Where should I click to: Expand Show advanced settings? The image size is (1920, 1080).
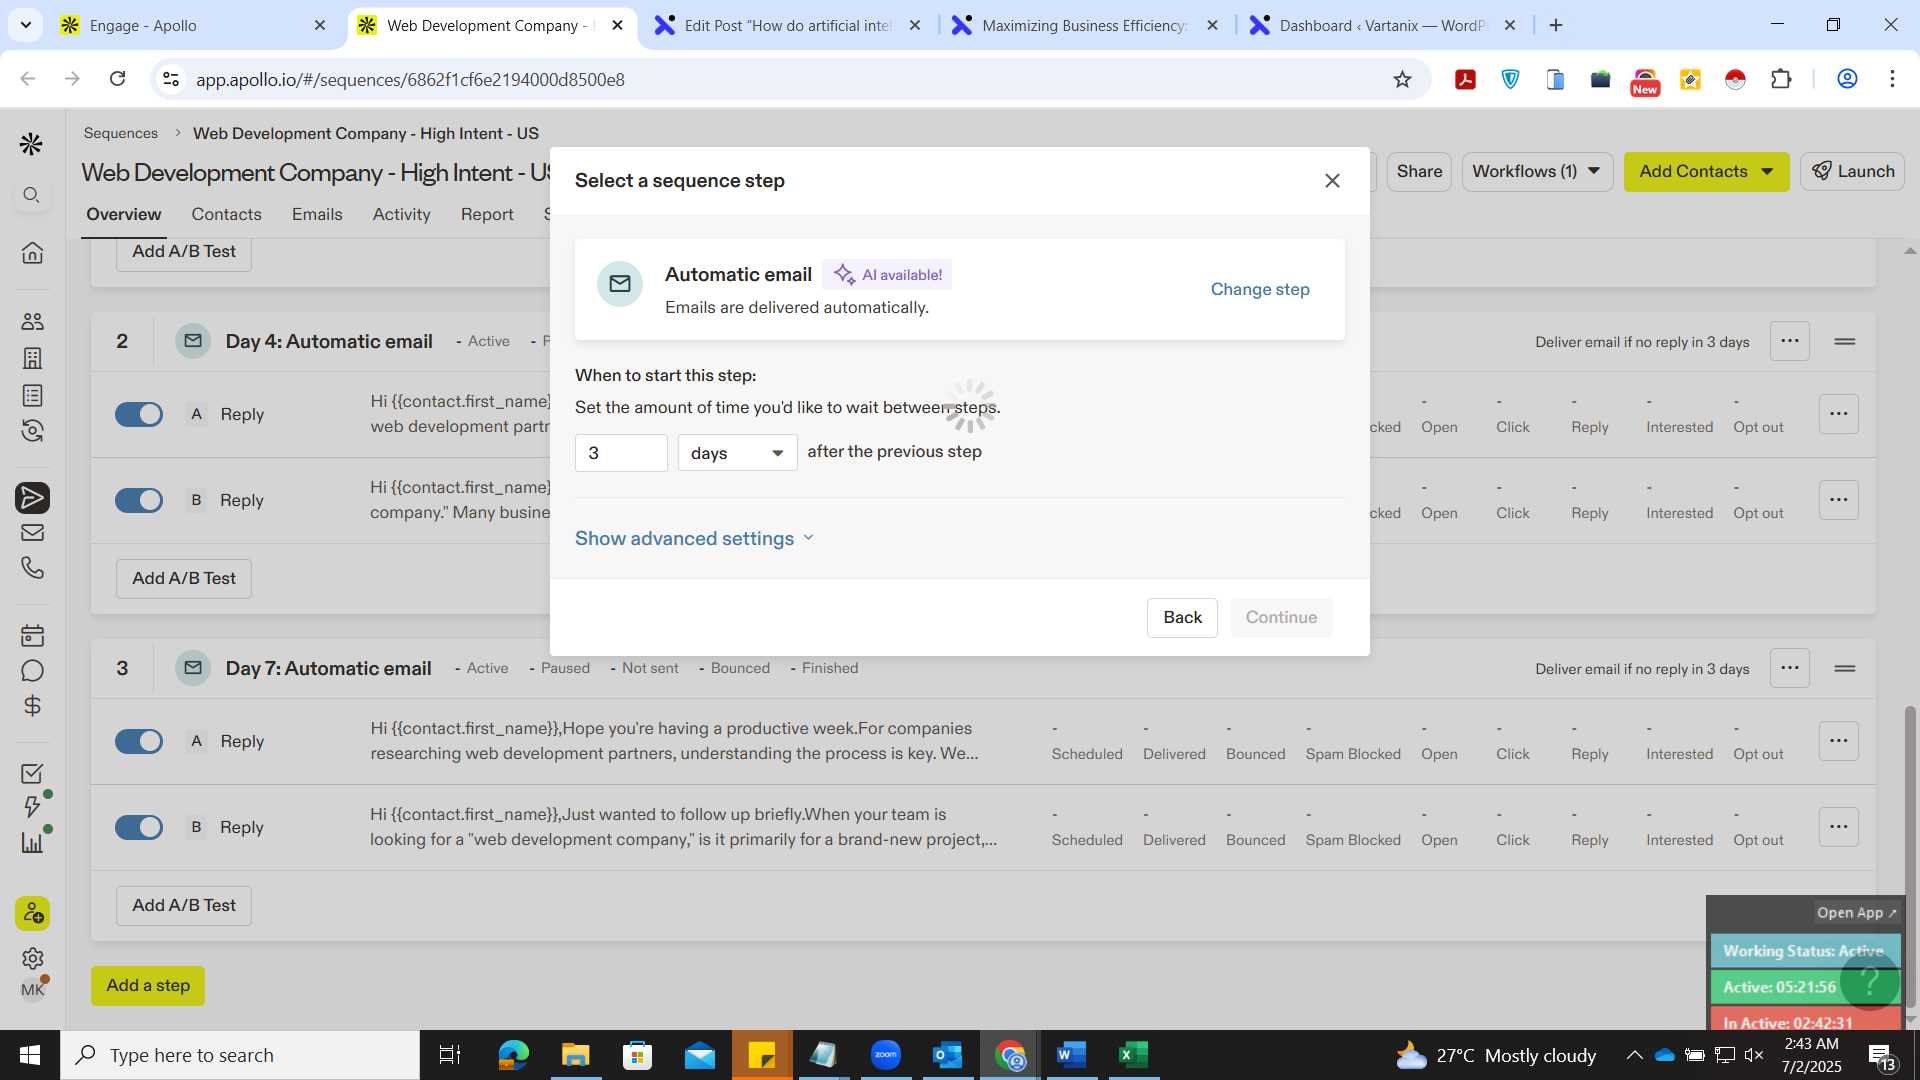695,538
